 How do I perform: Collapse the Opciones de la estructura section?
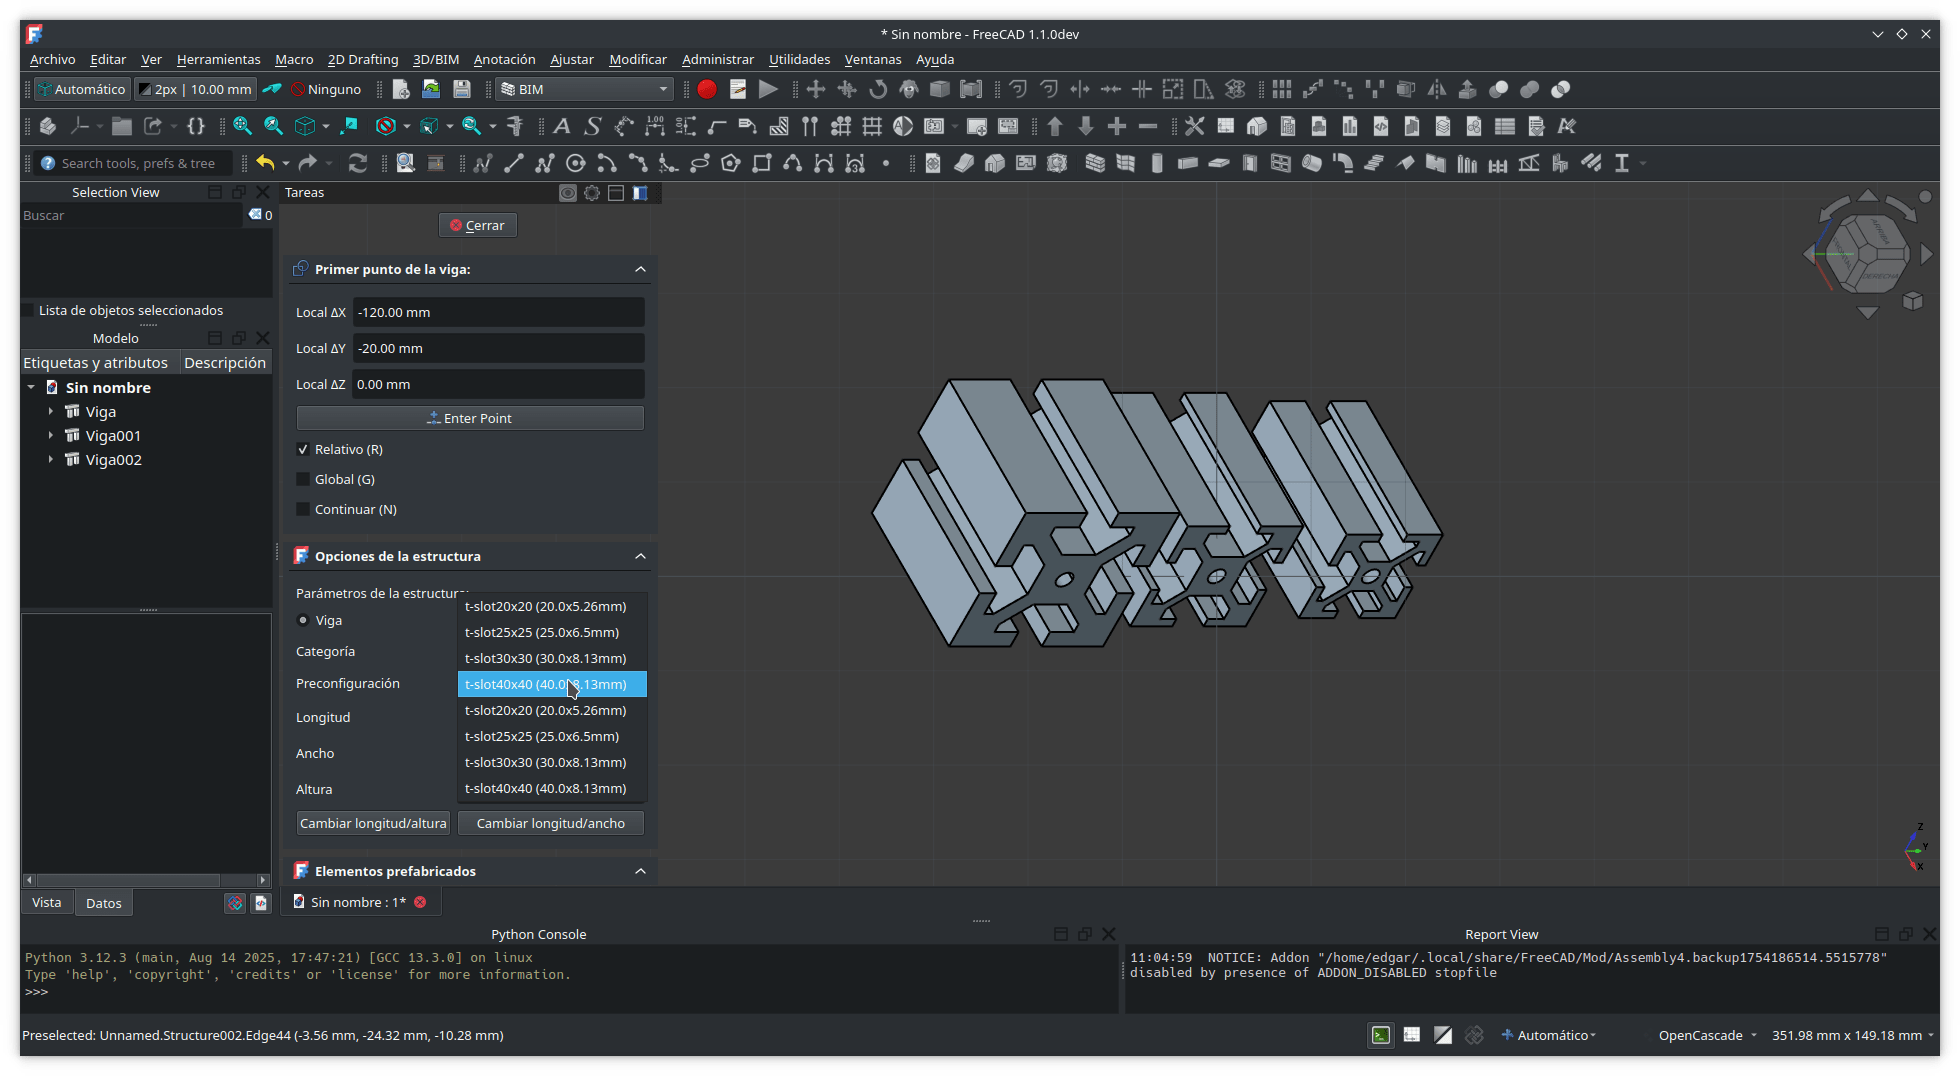pos(640,556)
